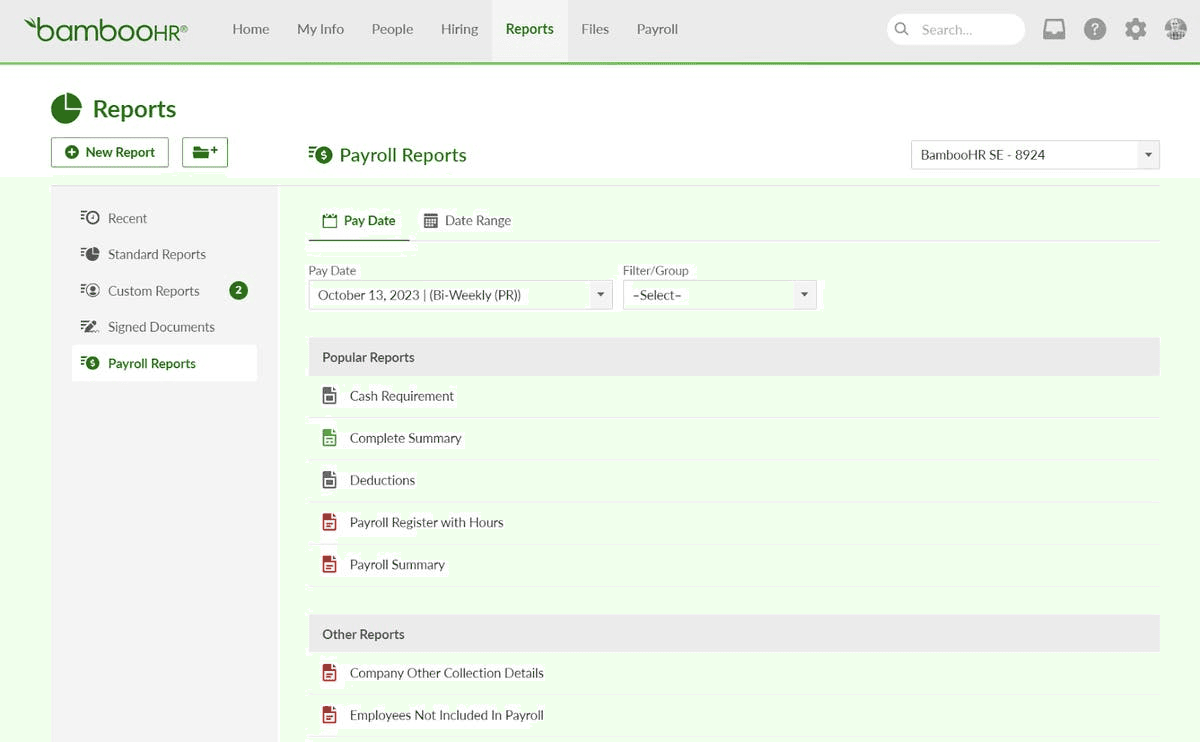Open the Complete Summary report

tap(406, 438)
